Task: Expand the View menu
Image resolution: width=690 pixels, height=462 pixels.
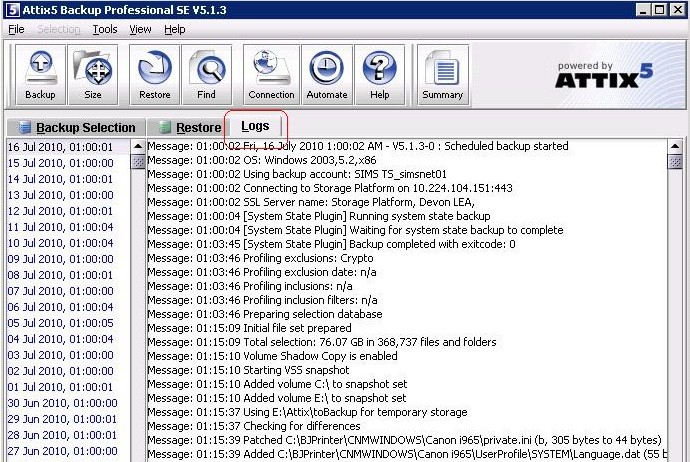Action: (140, 30)
